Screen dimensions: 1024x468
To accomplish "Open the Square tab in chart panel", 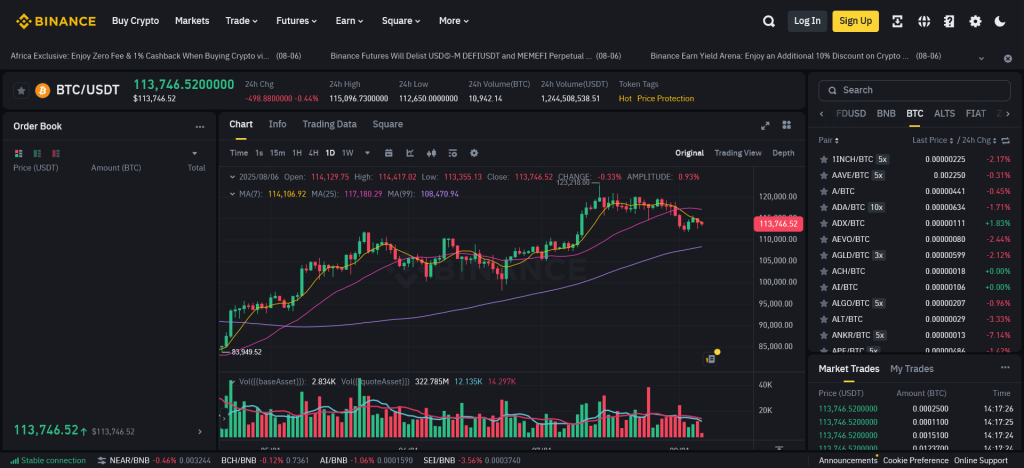I will pos(387,124).
